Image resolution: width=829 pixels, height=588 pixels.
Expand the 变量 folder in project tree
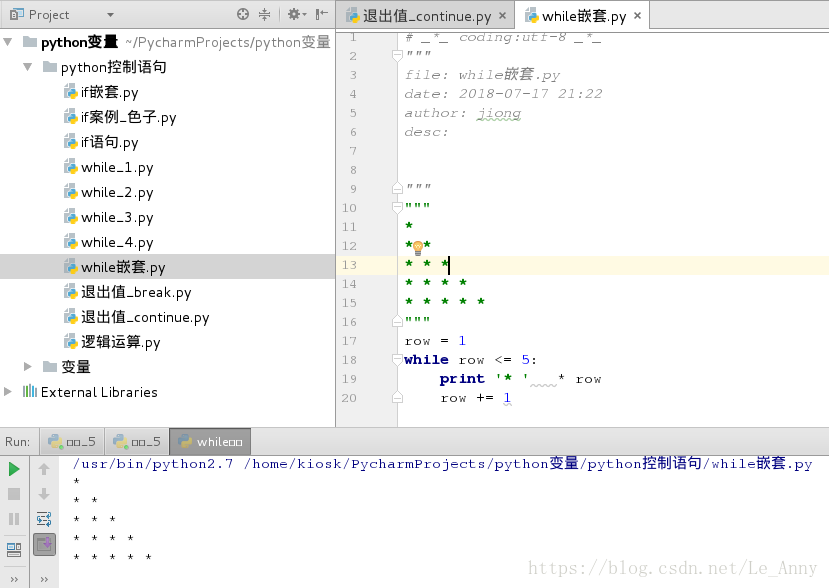click(28, 368)
